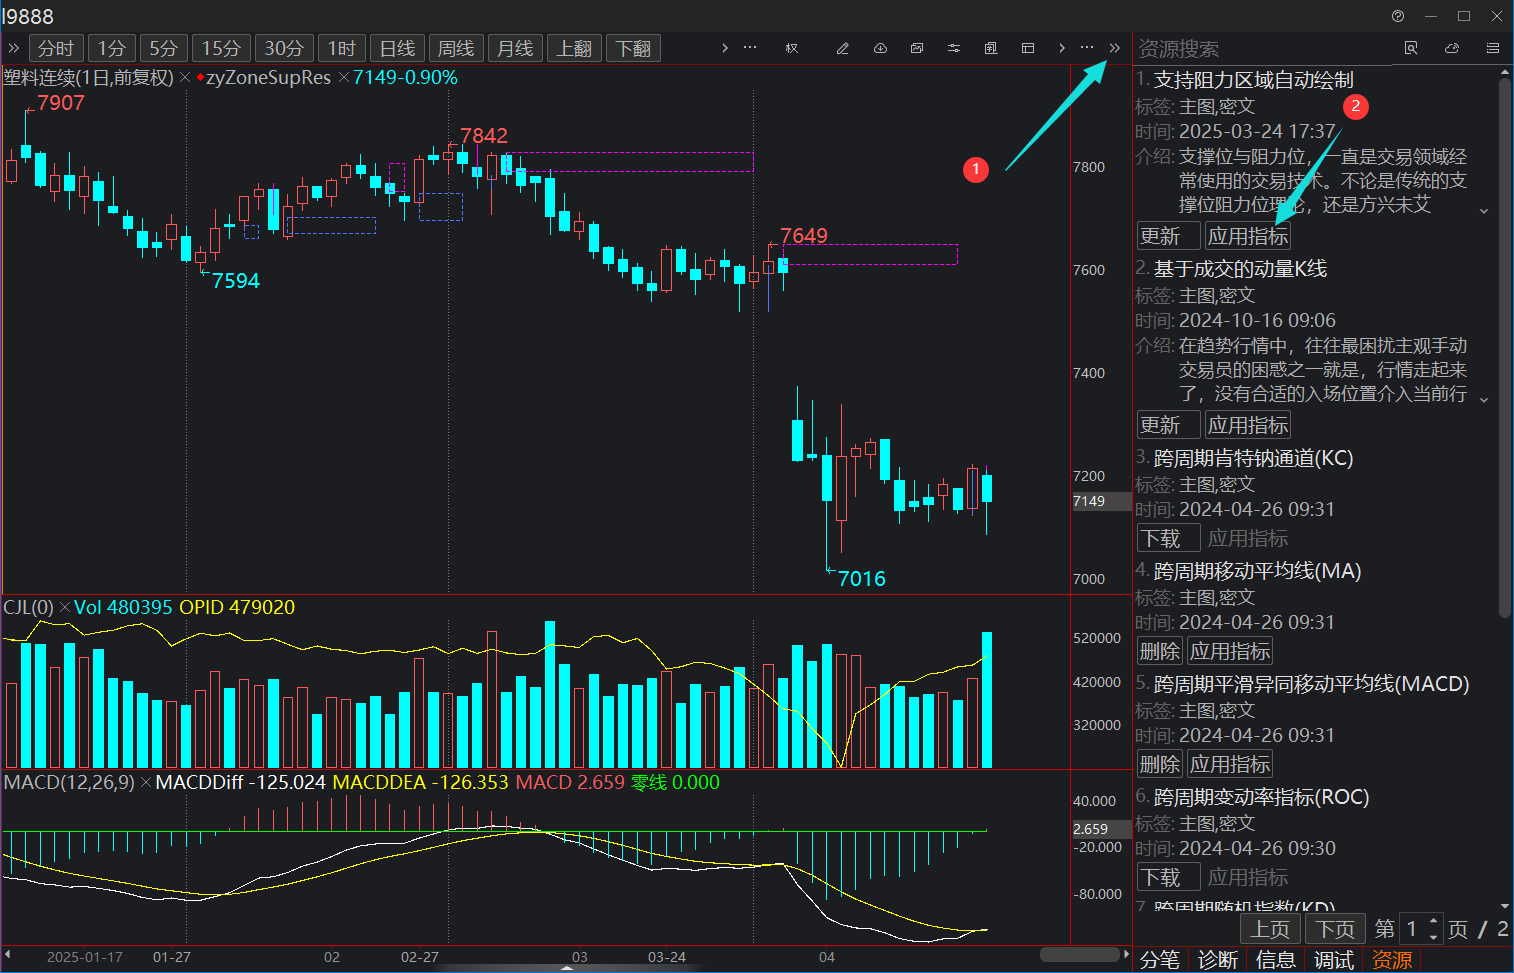
Task: Select the 月线 monthly chart
Action: pos(515,48)
